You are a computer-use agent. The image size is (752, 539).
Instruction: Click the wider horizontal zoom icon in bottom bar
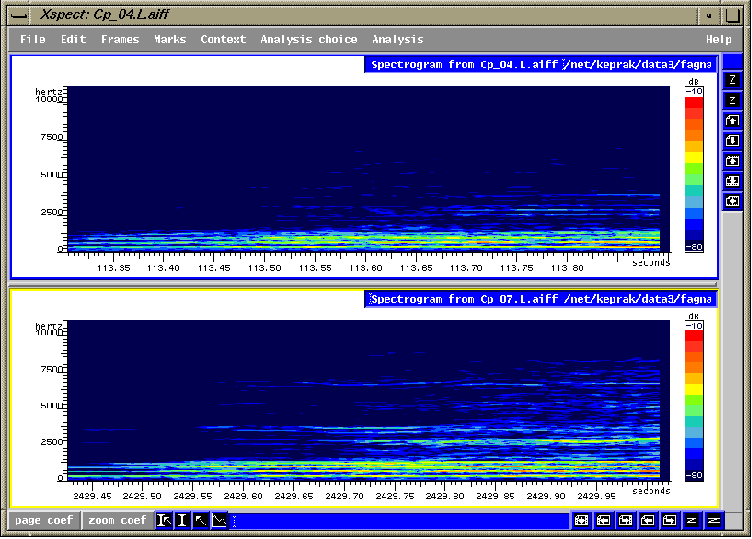714,520
